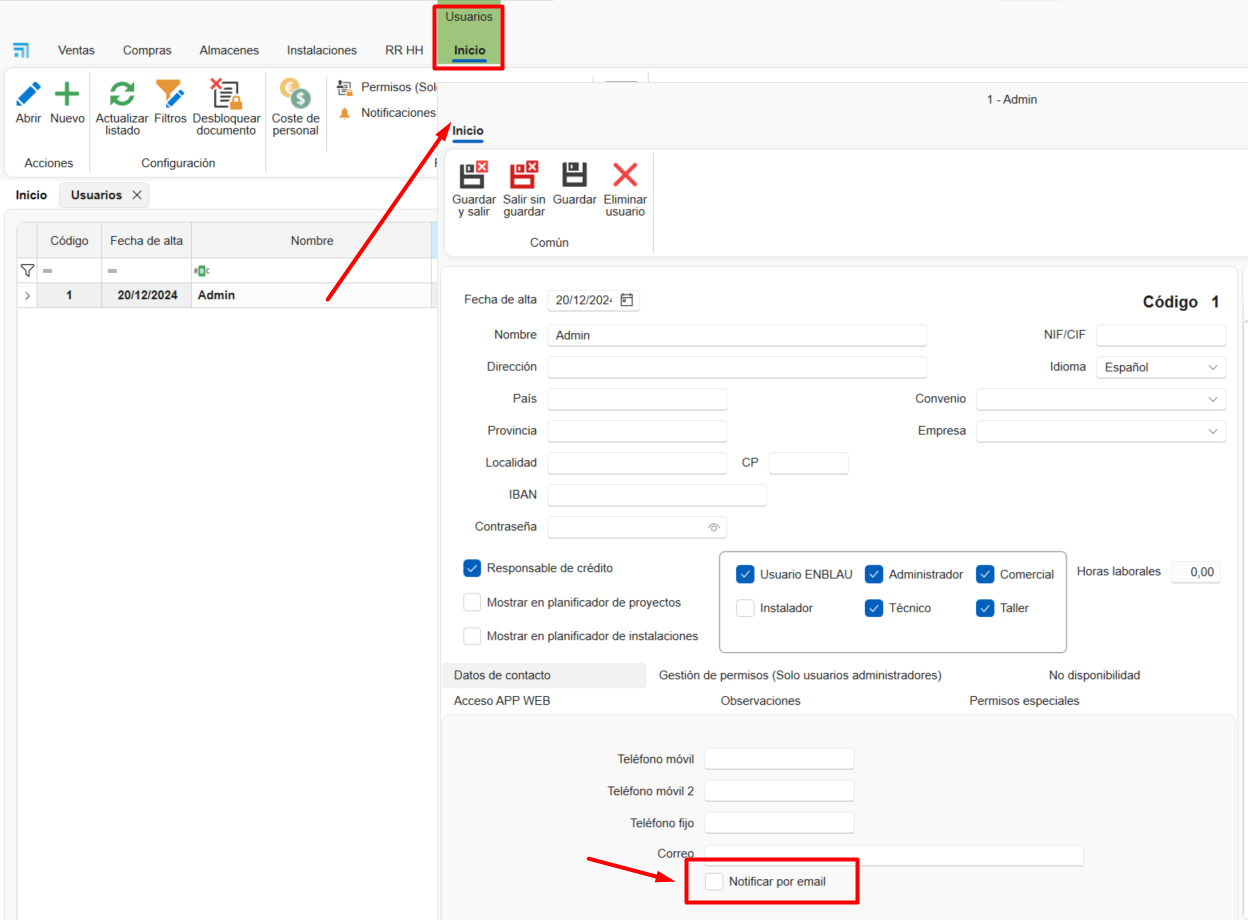Open the Almacenes menu
The height and width of the screenshot is (920, 1248).
(x=229, y=50)
